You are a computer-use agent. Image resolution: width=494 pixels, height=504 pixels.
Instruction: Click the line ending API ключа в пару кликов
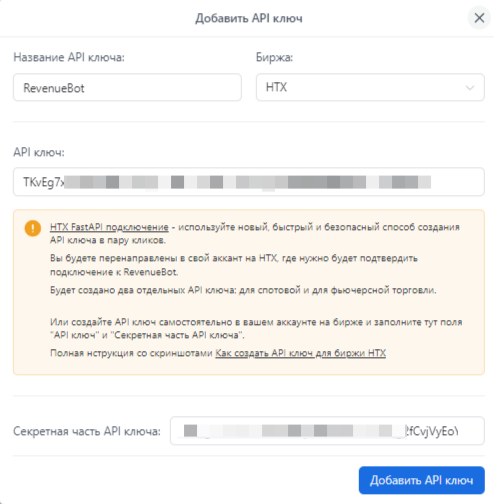click(x=108, y=240)
